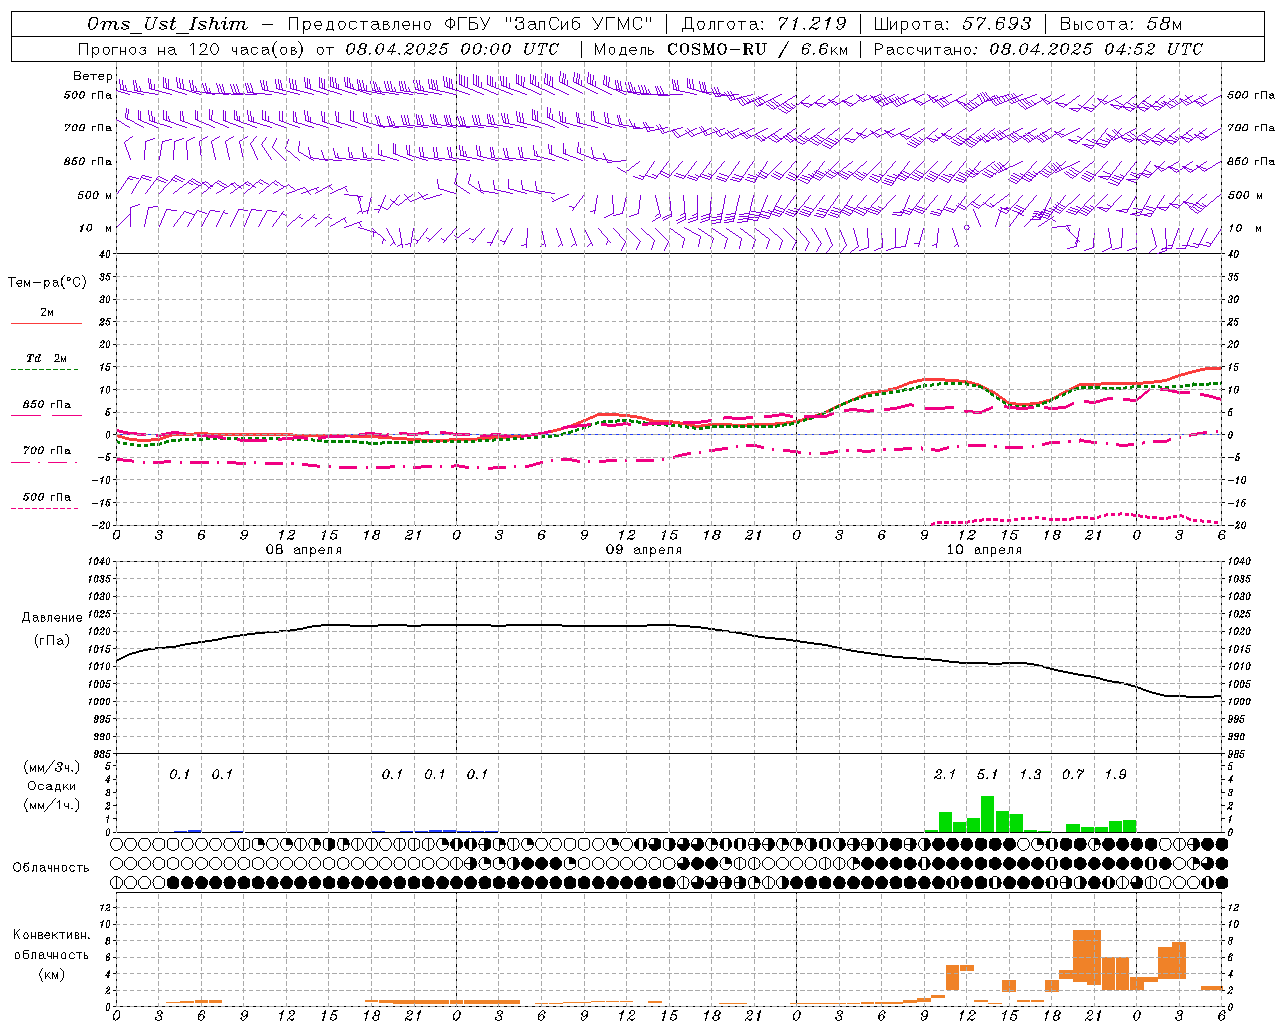Click the dashed line under Td 2м legend
The height and width of the screenshot is (1024, 1280).
(x=45, y=370)
